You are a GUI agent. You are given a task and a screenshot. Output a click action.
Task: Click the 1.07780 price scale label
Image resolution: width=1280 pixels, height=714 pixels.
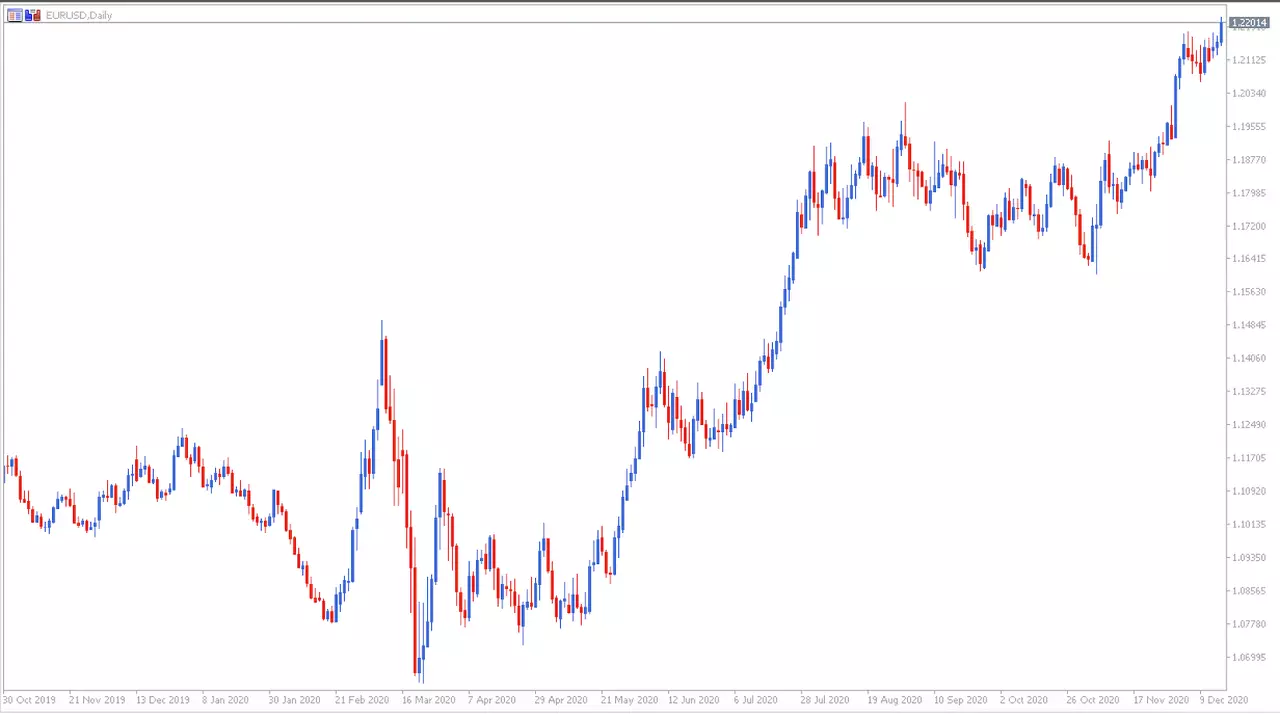click(x=1251, y=624)
